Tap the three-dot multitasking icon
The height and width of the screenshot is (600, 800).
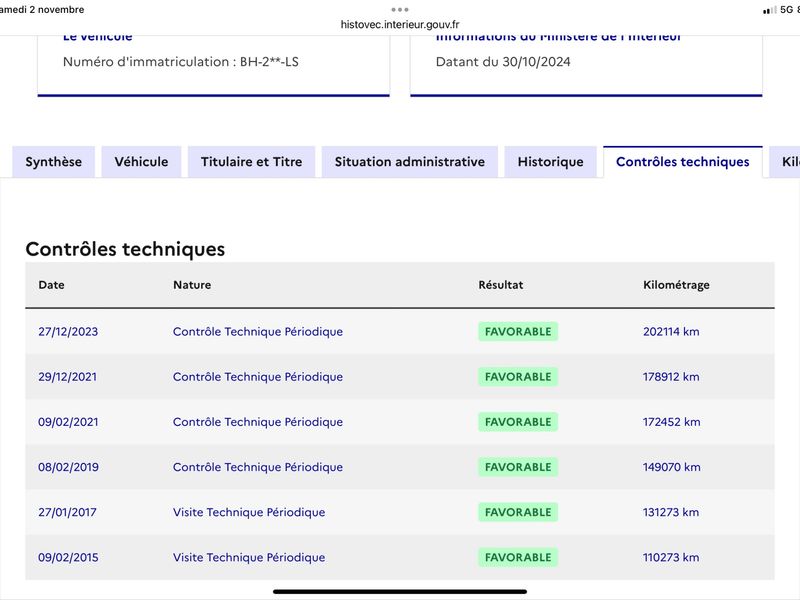pos(400,10)
